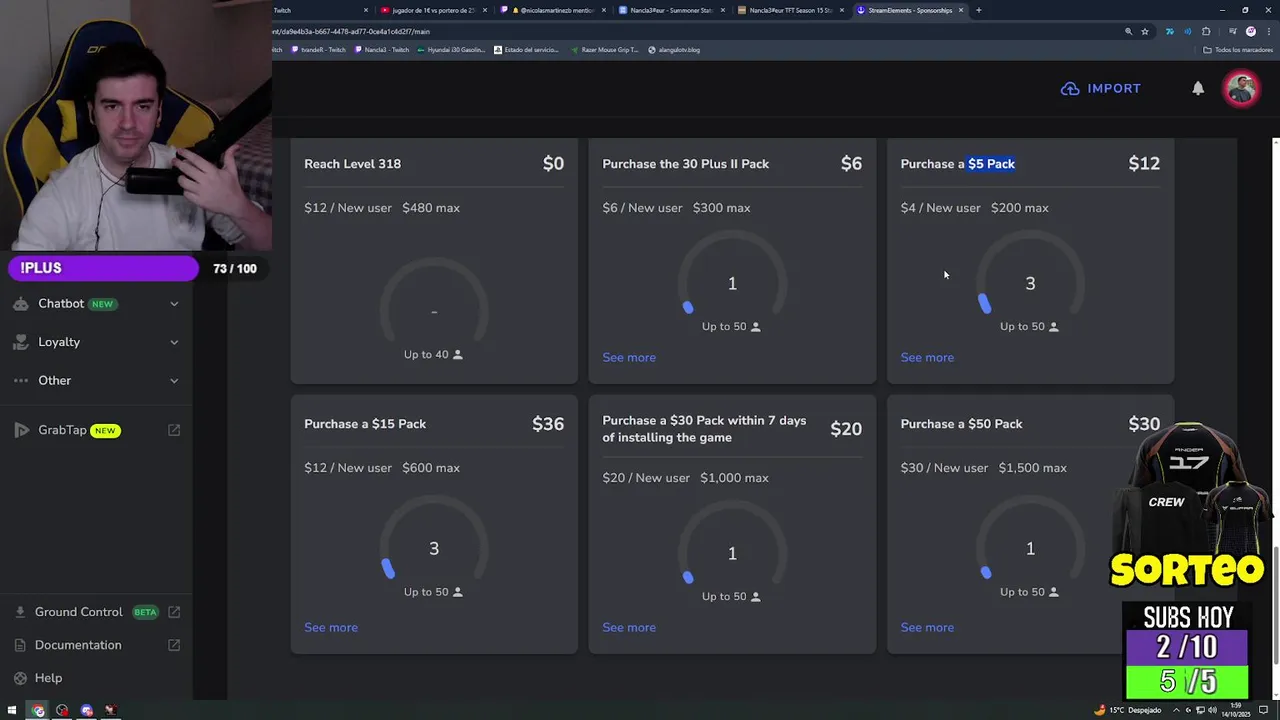Click the Chatbot sidebar icon
The width and height of the screenshot is (1280, 720).
[21, 304]
